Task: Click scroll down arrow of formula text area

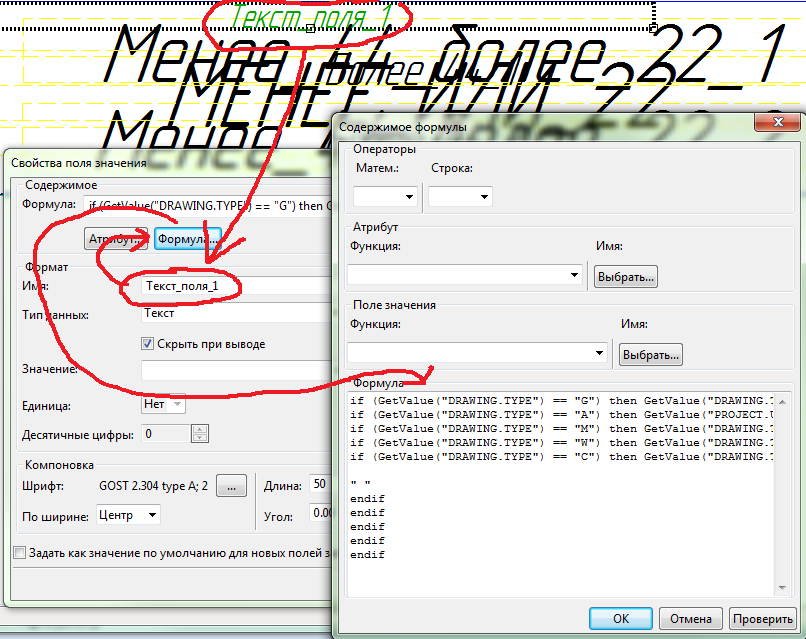Action: coord(782,588)
